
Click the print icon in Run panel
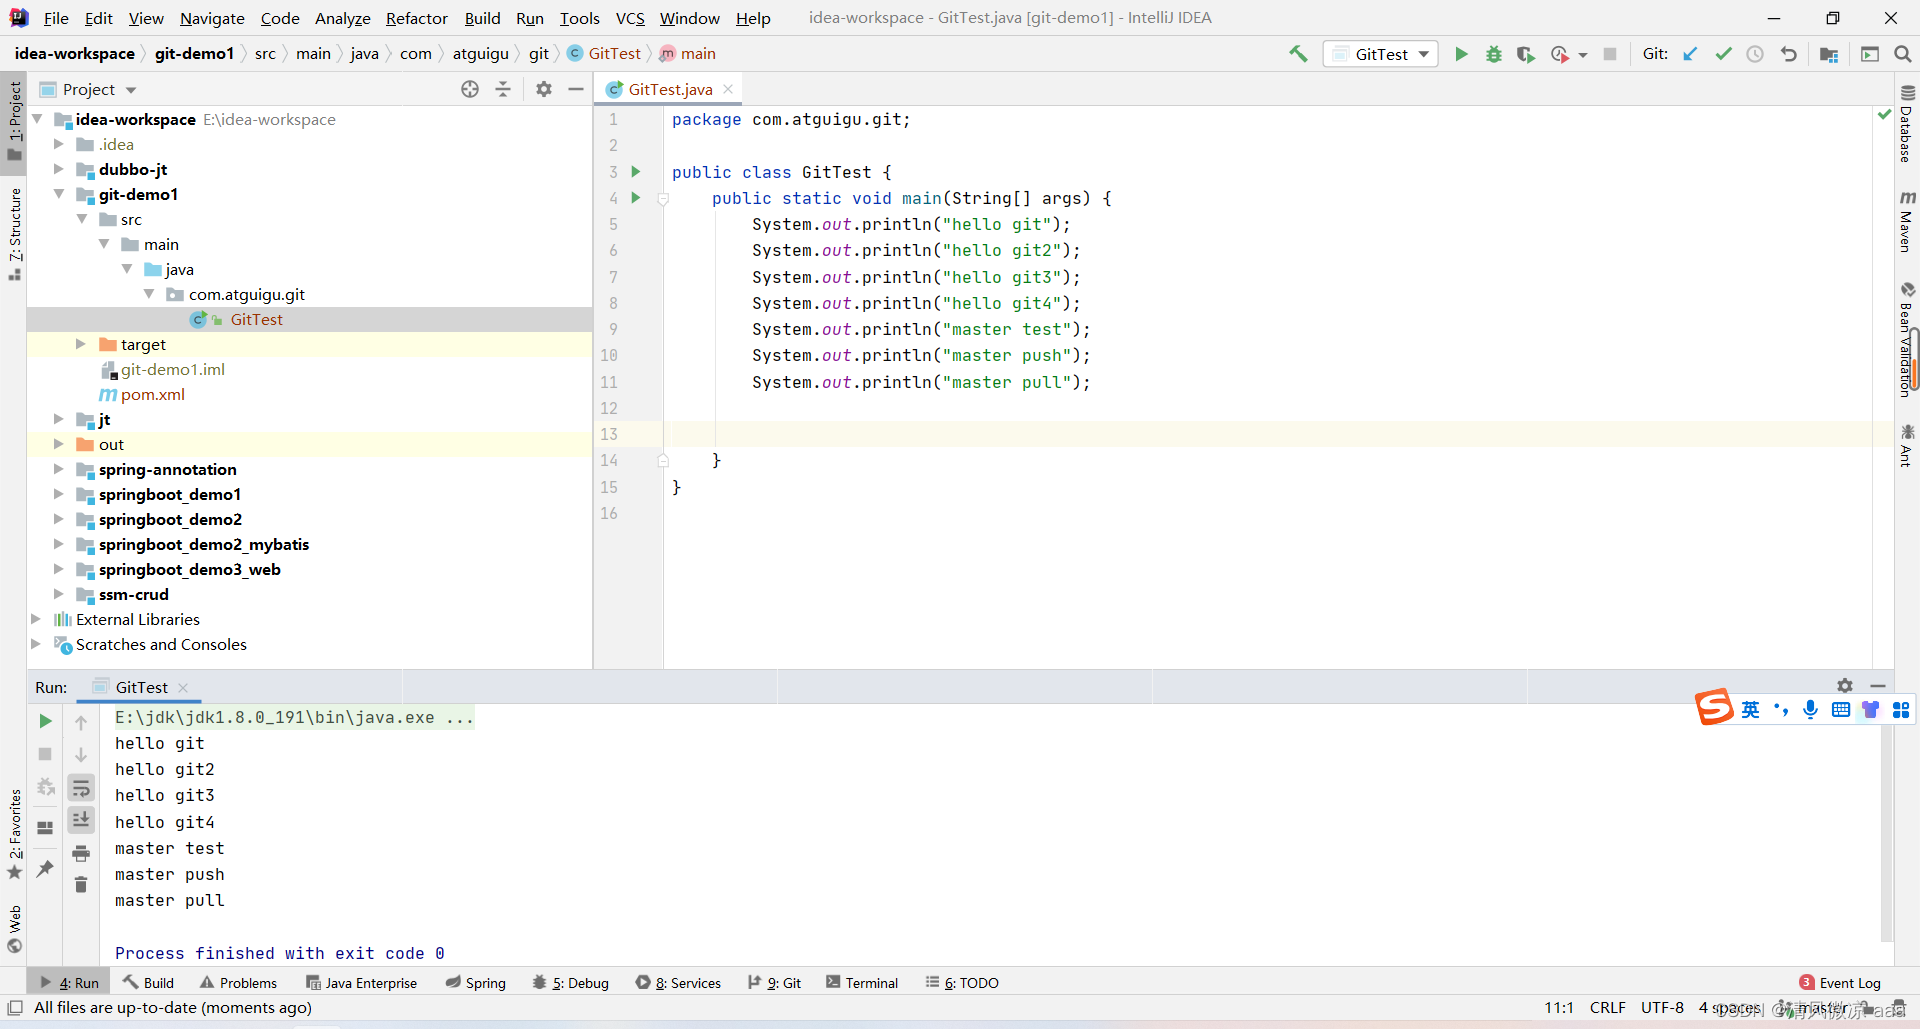(81, 853)
